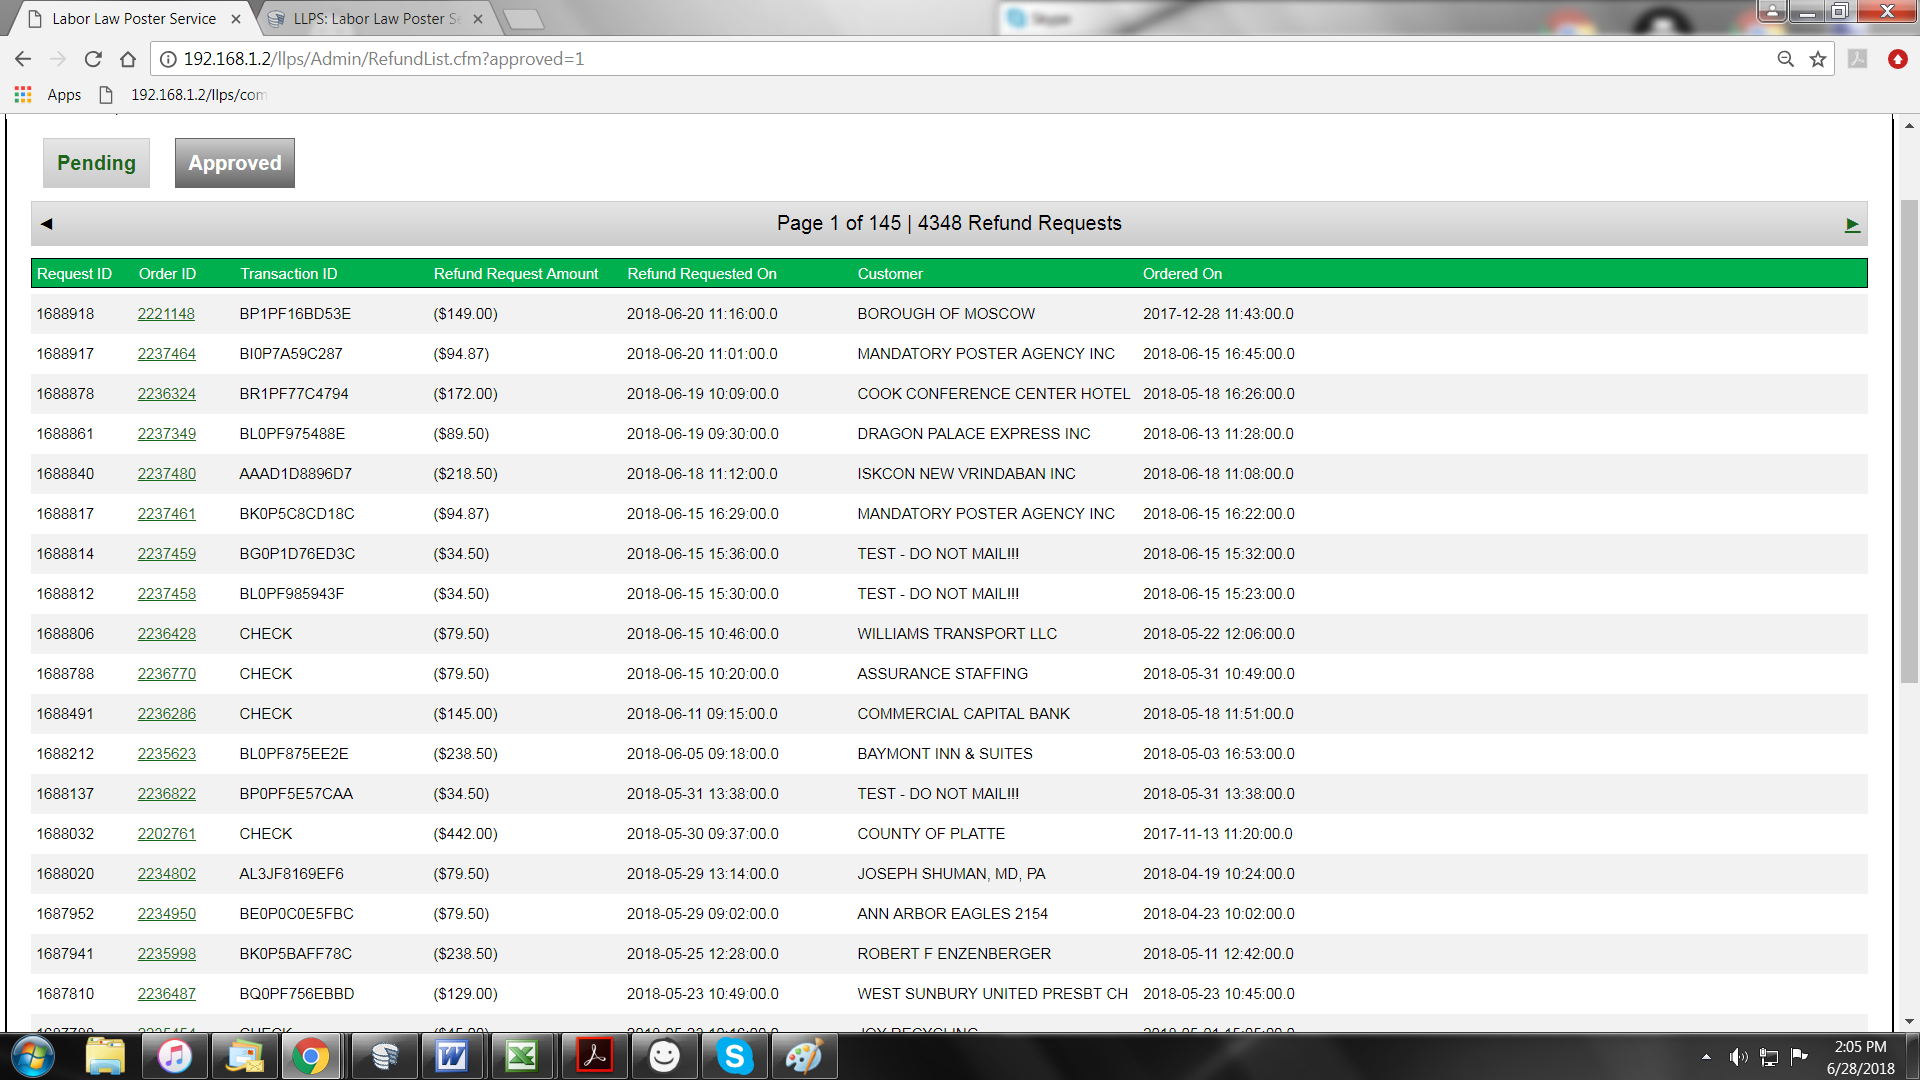This screenshot has width=1920, height=1080.
Task: Open order 2221148 link
Action: 166,314
